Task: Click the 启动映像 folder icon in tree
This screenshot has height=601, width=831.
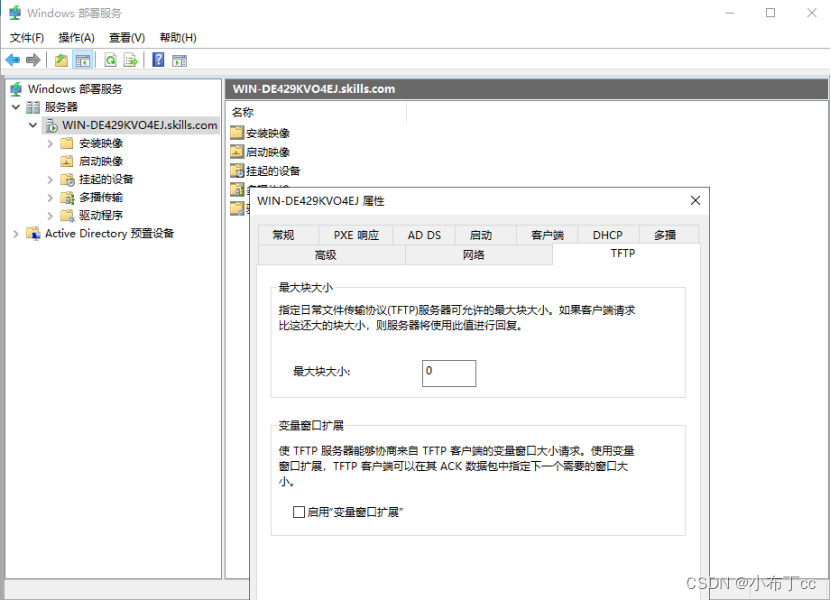Action: (x=67, y=161)
